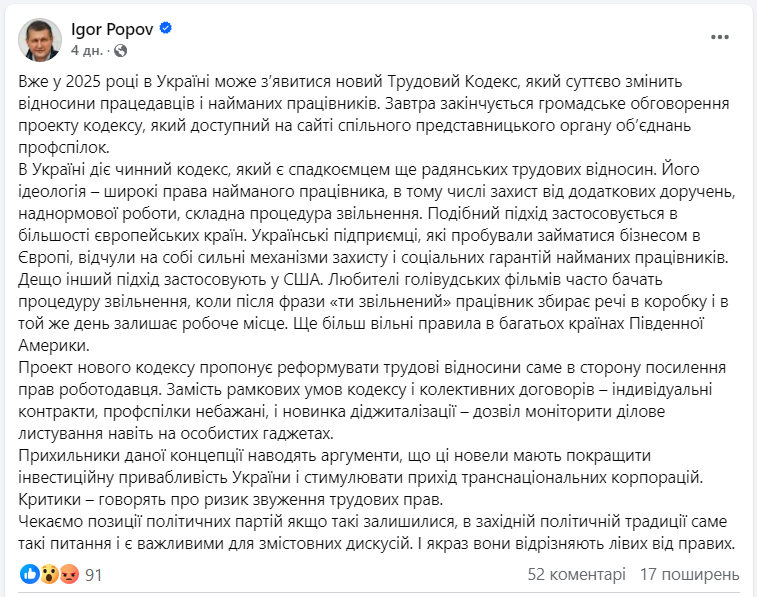Open the three-dot post options menu
Screen dimensions: 757x597
pos(720,37)
